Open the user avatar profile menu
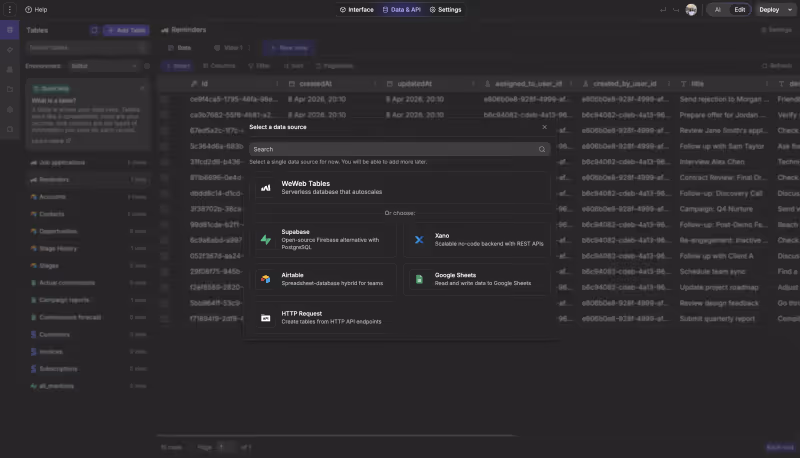This screenshot has width=800, height=458. pyautogui.click(x=691, y=10)
